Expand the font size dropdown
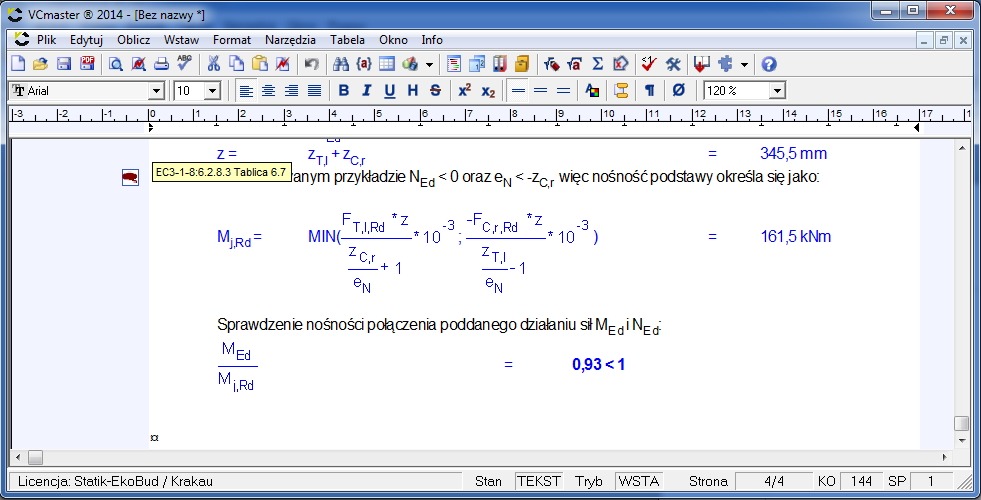Viewport: 981px width, 500px height. pos(212,91)
